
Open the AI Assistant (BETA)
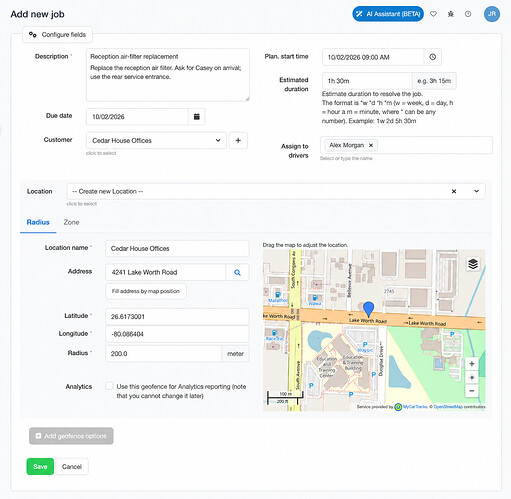[388, 14]
